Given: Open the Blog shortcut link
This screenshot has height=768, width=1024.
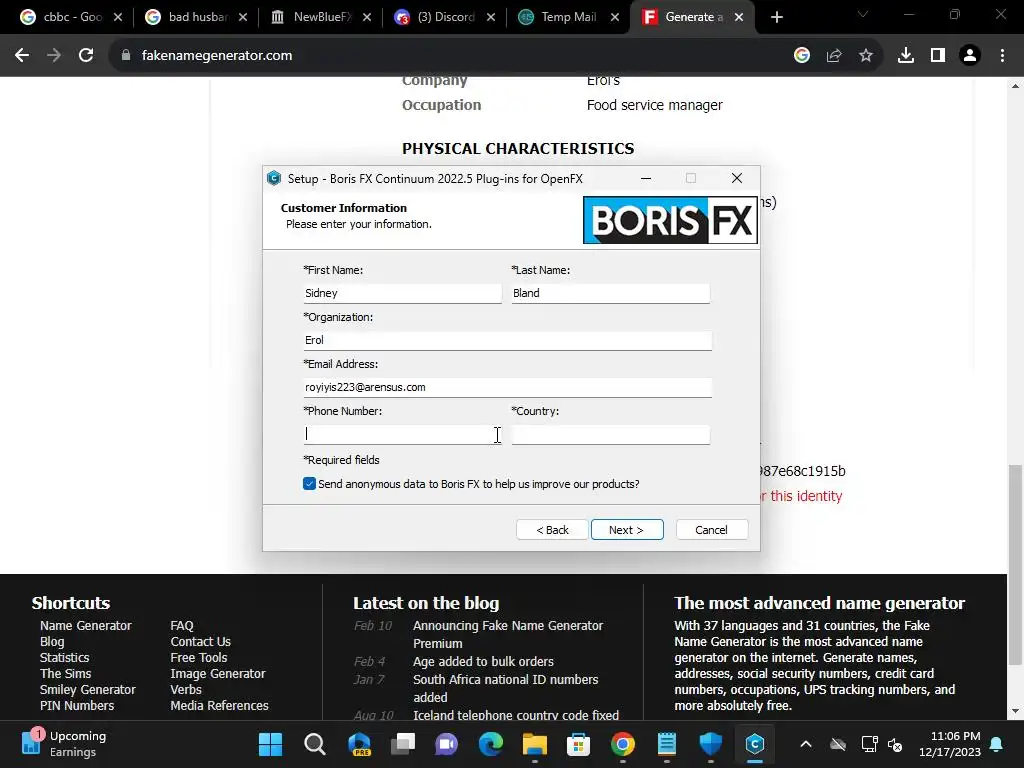Looking at the screenshot, I should [x=52, y=641].
